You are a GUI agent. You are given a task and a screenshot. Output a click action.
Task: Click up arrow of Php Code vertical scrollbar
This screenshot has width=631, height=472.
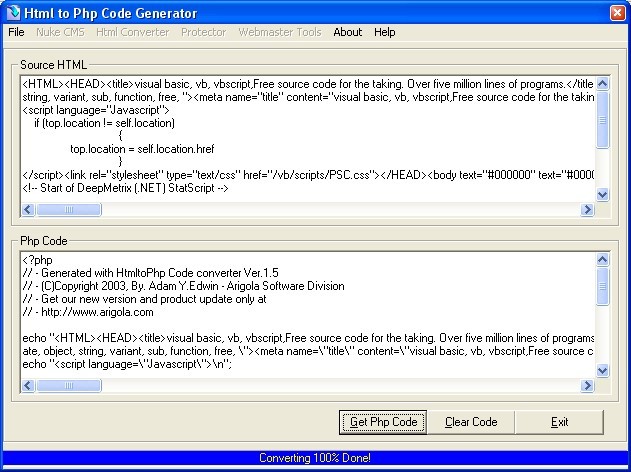(x=602, y=260)
